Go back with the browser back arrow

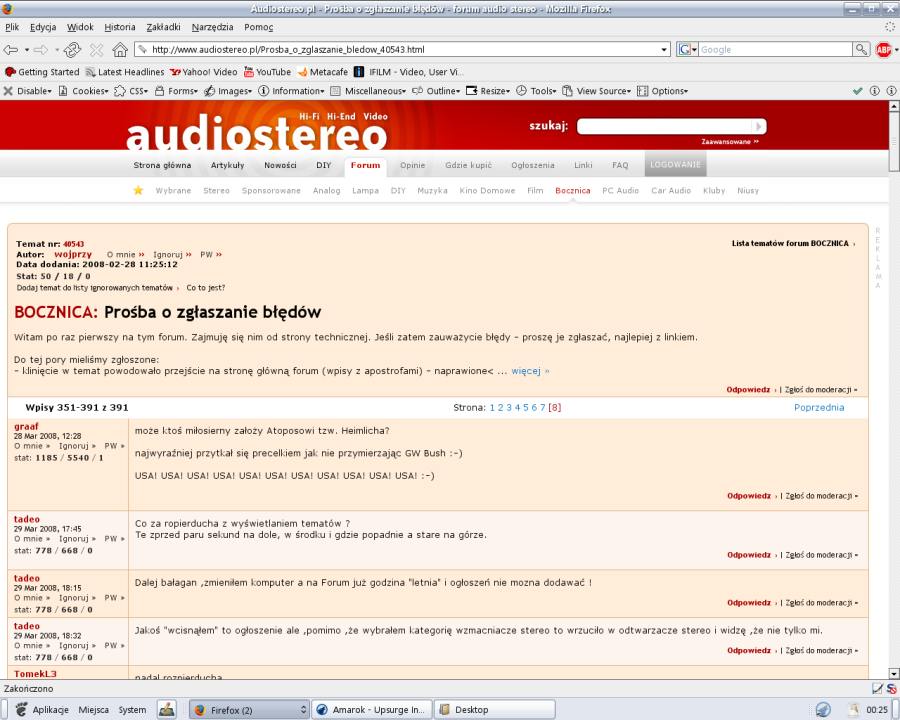coord(10,50)
